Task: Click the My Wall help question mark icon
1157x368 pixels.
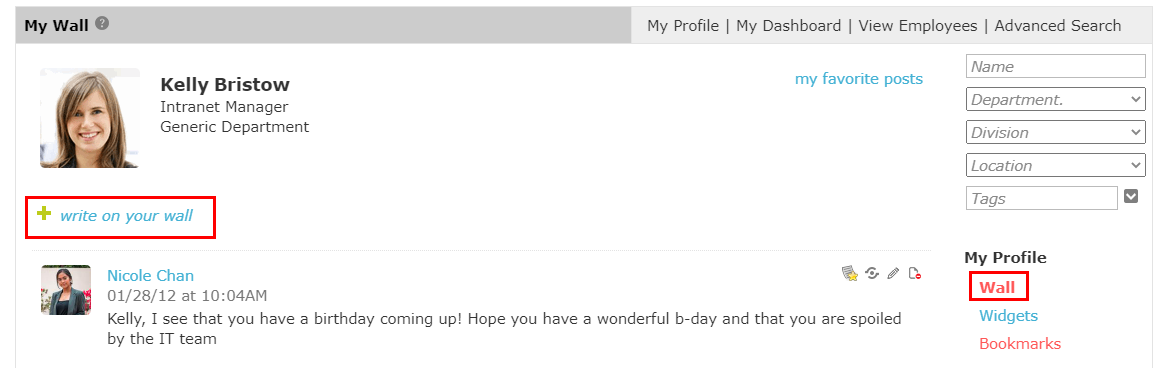Action: point(103,24)
